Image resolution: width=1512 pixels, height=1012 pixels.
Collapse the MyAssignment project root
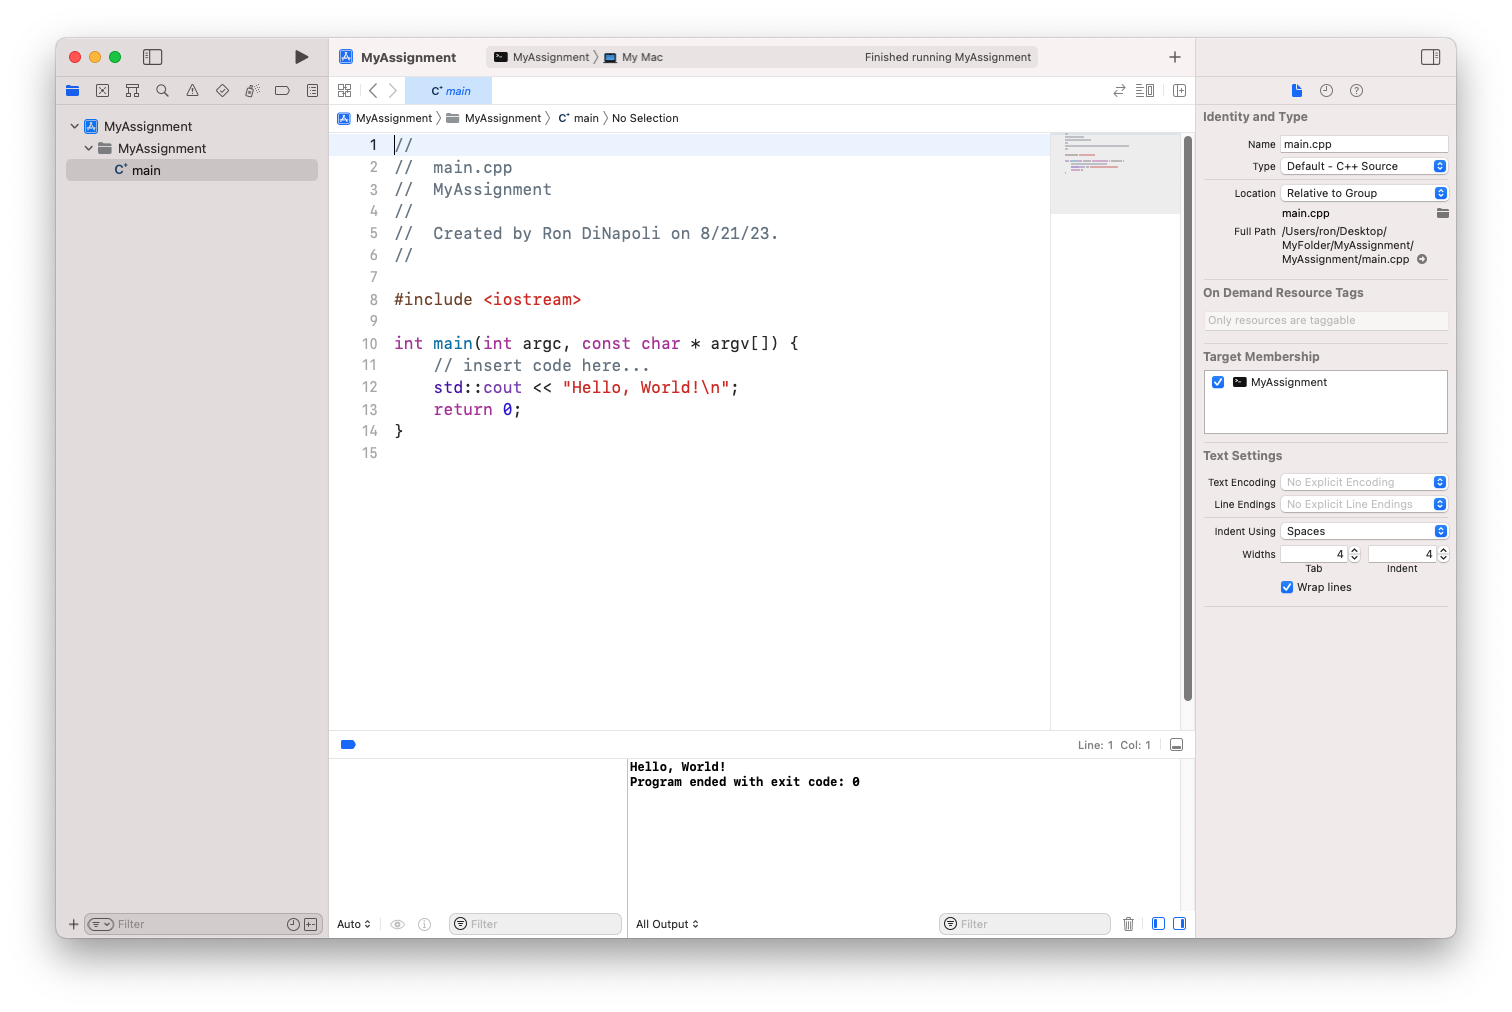tap(75, 126)
